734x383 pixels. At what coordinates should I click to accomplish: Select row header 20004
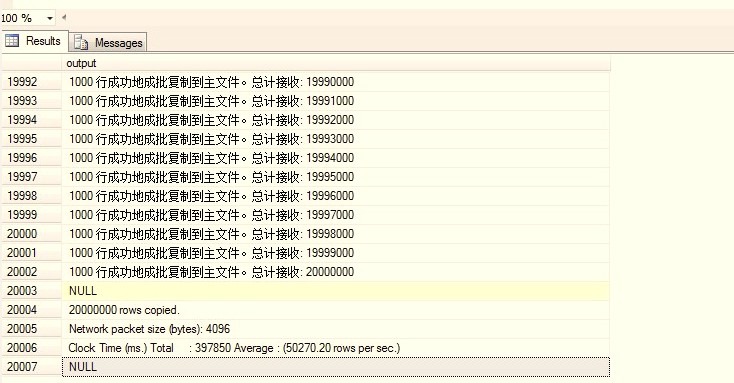click(x=31, y=309)
